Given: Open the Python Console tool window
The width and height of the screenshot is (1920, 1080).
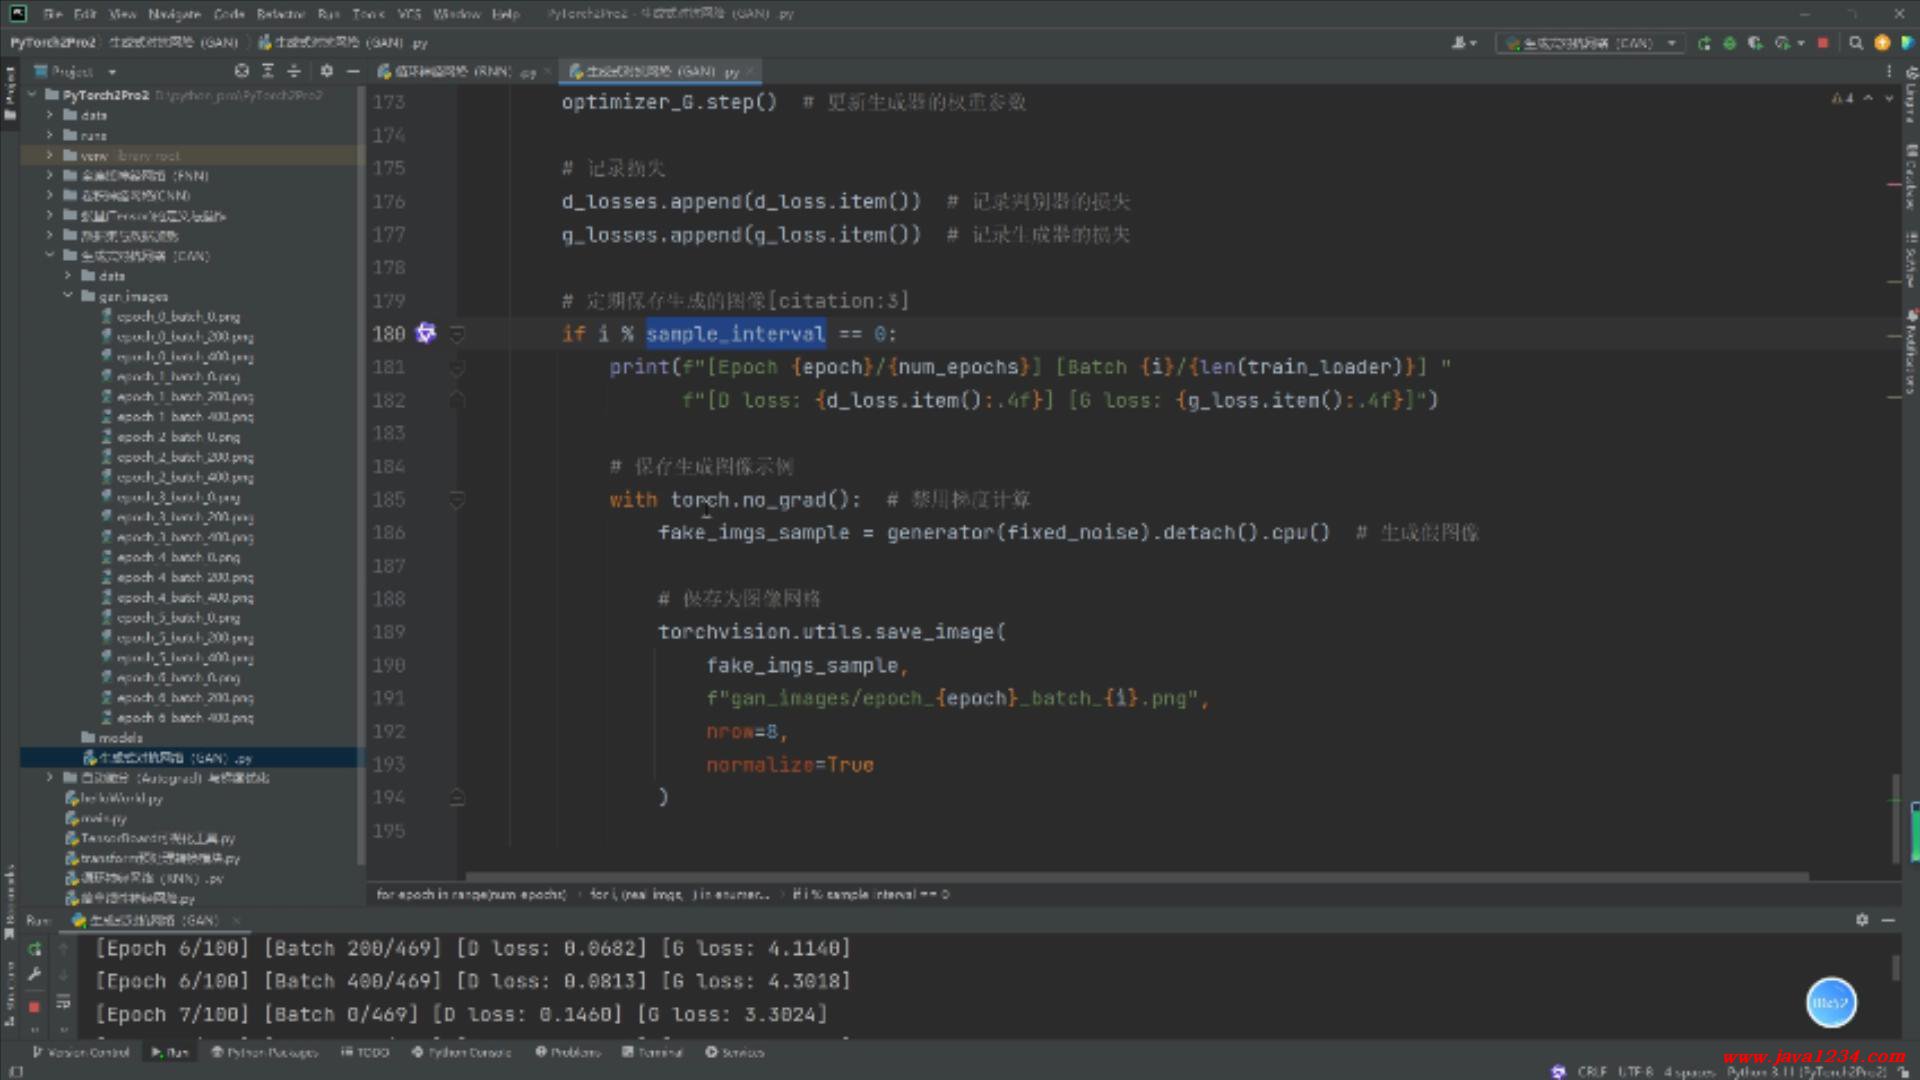Looking at the screenshot, I should point(461,1052).
